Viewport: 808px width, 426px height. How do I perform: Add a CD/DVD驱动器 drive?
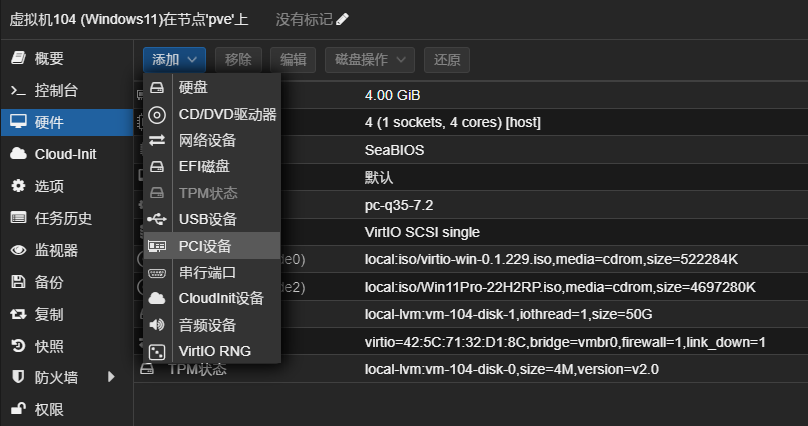227,114
